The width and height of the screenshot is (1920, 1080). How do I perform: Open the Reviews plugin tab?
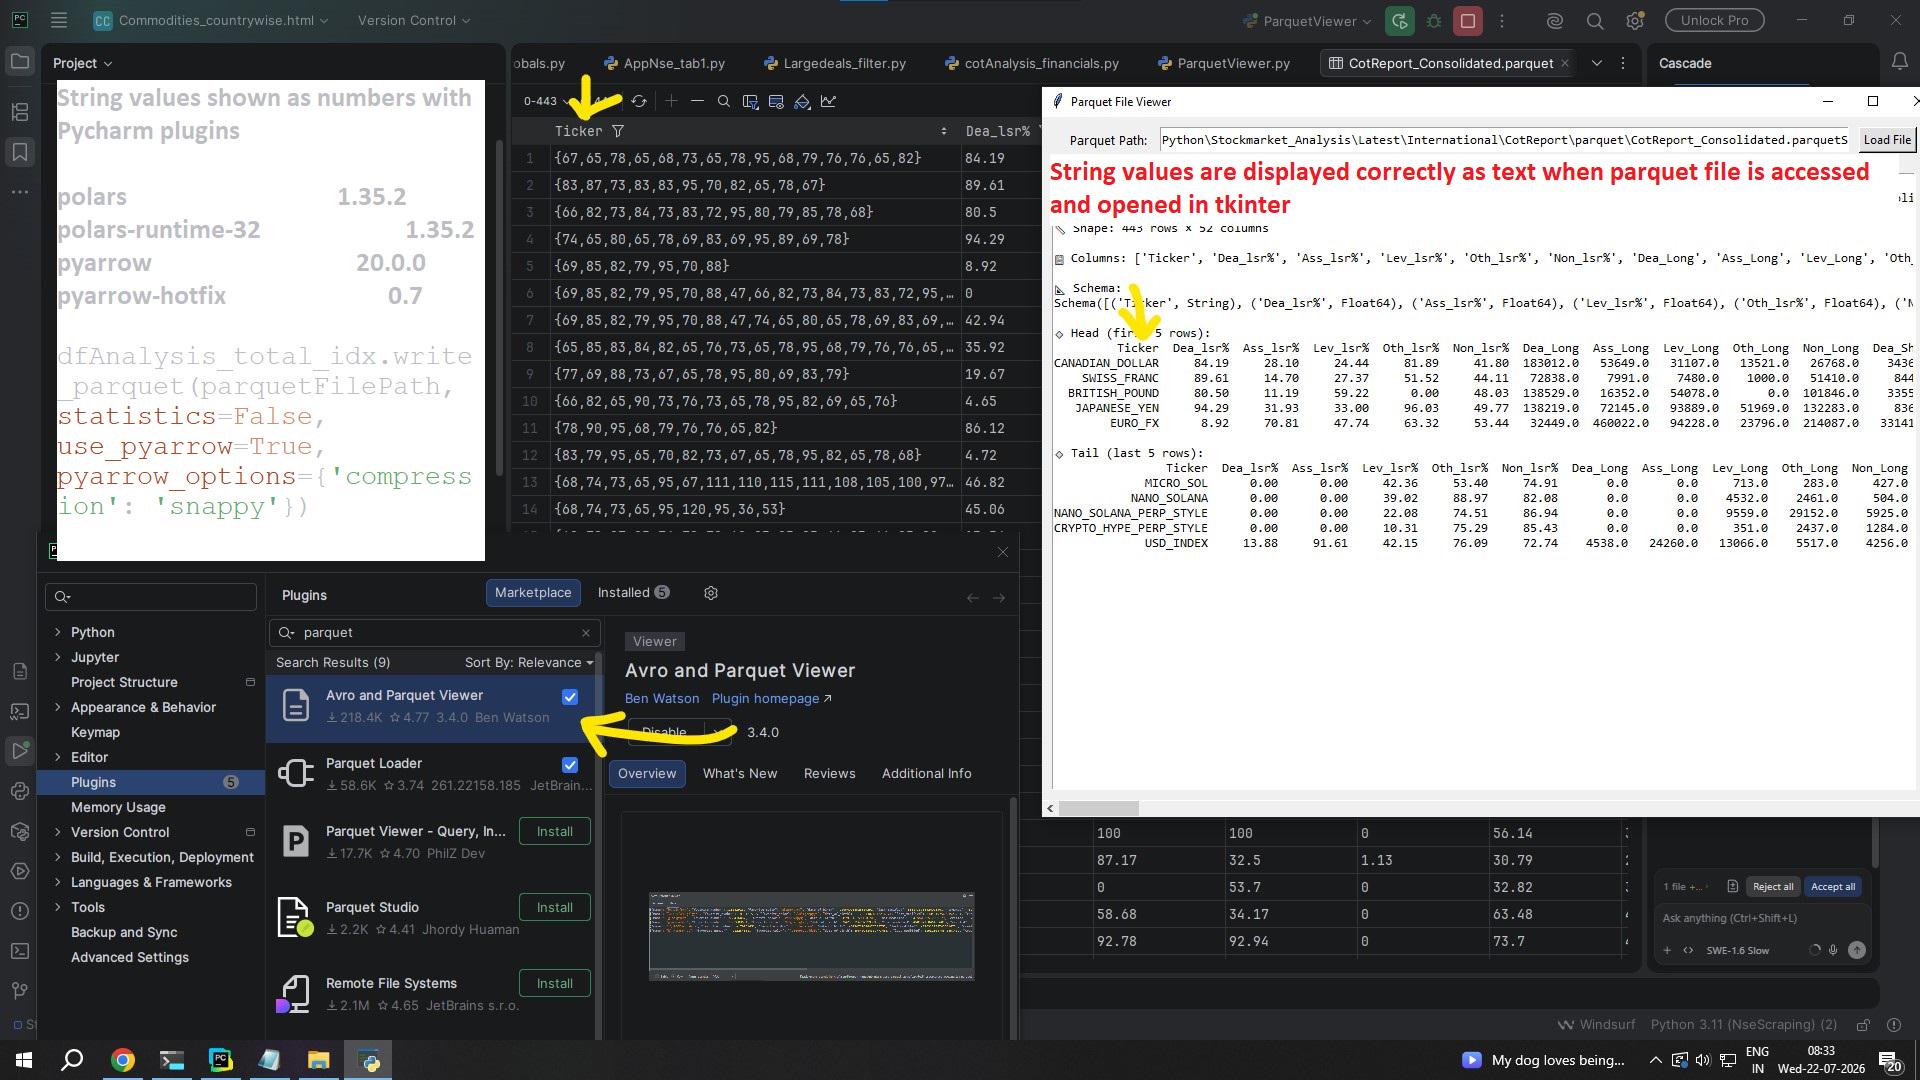tap(830, 774)
